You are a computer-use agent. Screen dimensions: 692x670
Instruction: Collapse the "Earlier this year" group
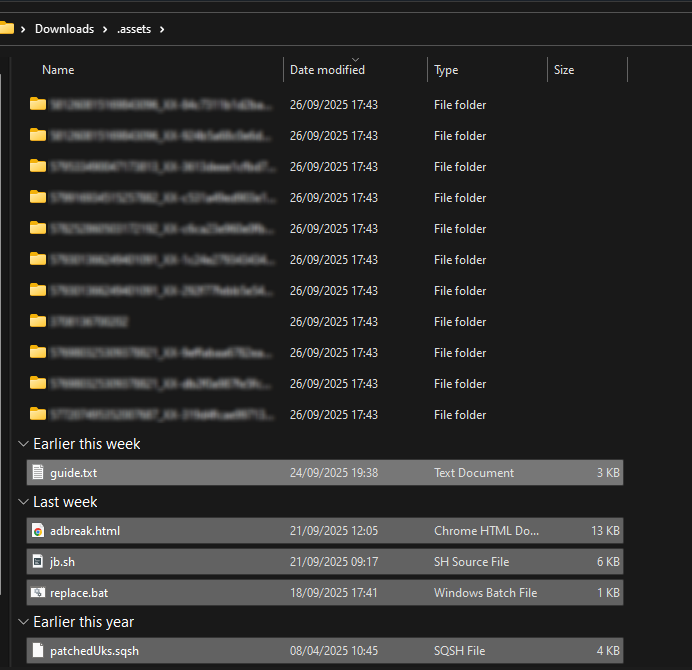(x=23, y=622)
